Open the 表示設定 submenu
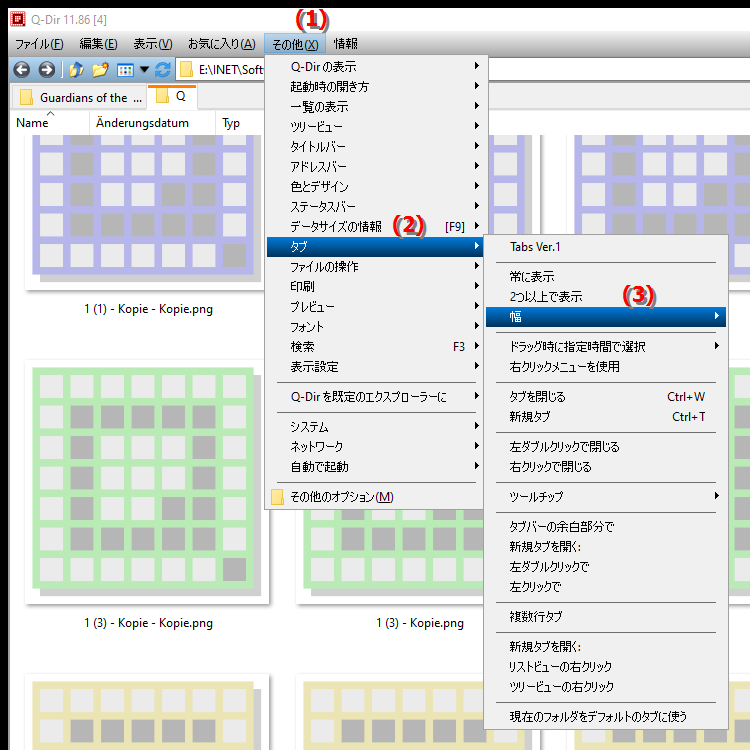The width and height of the screenshot is (750, 750). click(374, 367)
